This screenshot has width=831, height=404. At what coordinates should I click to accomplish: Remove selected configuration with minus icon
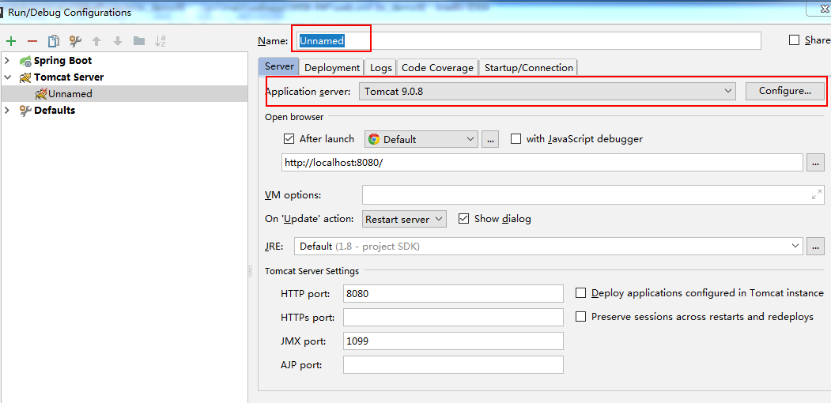(x=32, y=41)
